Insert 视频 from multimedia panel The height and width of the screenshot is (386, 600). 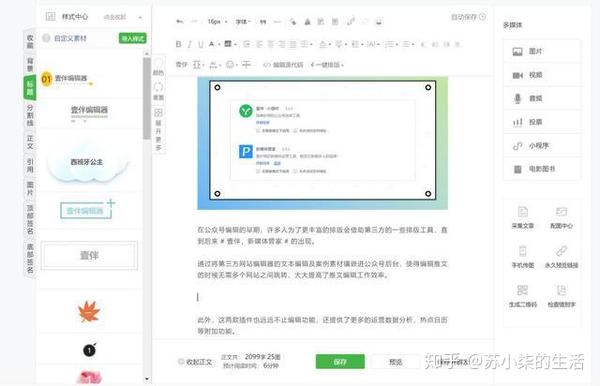(x=542, y=75)
